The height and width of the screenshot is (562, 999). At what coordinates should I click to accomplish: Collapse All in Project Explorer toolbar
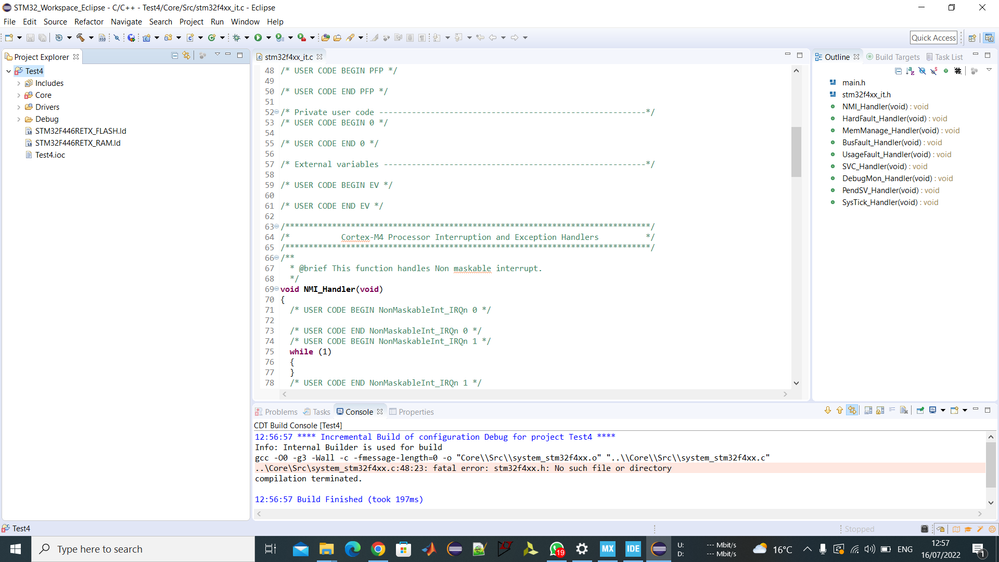[175, 56]
